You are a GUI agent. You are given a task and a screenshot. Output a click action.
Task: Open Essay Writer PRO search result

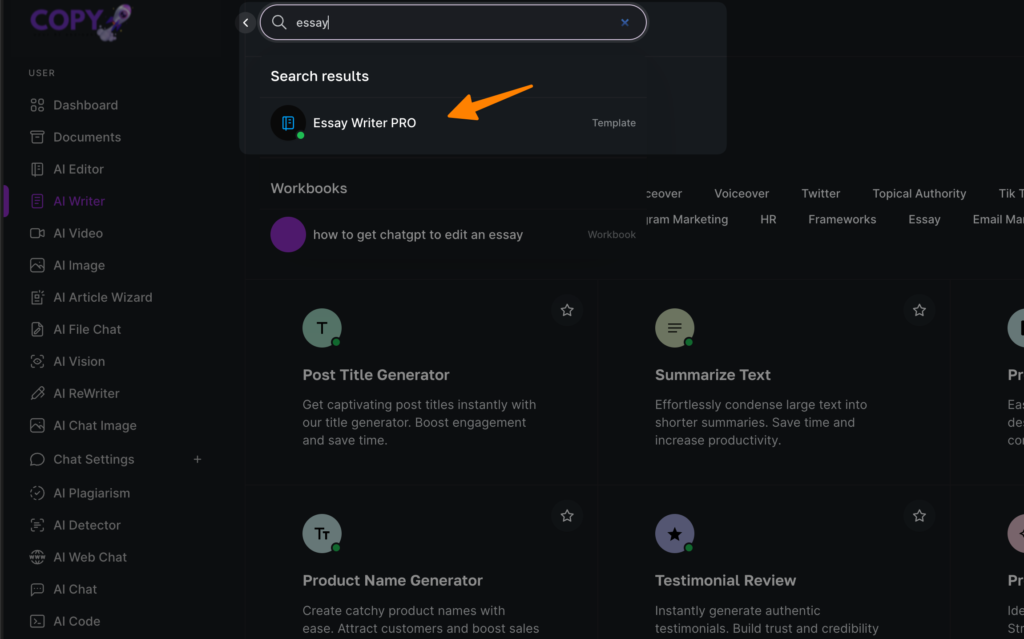click(x=364, y=123)
